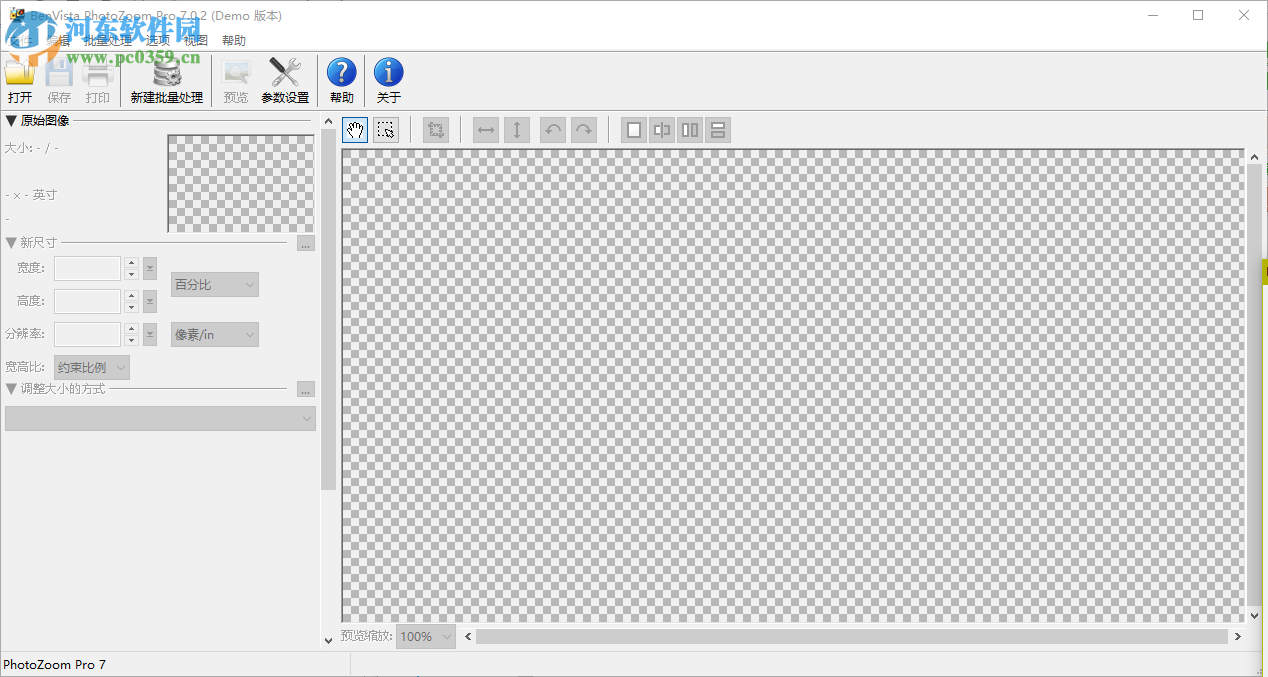Increase 宽度 using its up stepper arrow
1268x677 pixels.
coord(131,262)
